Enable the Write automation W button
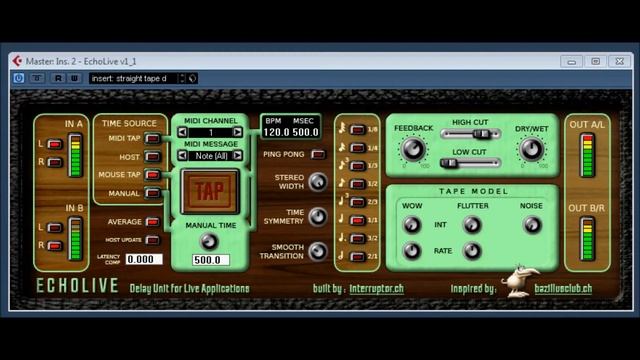Screen dimensions: 640x360 click(x=74, y=78)
